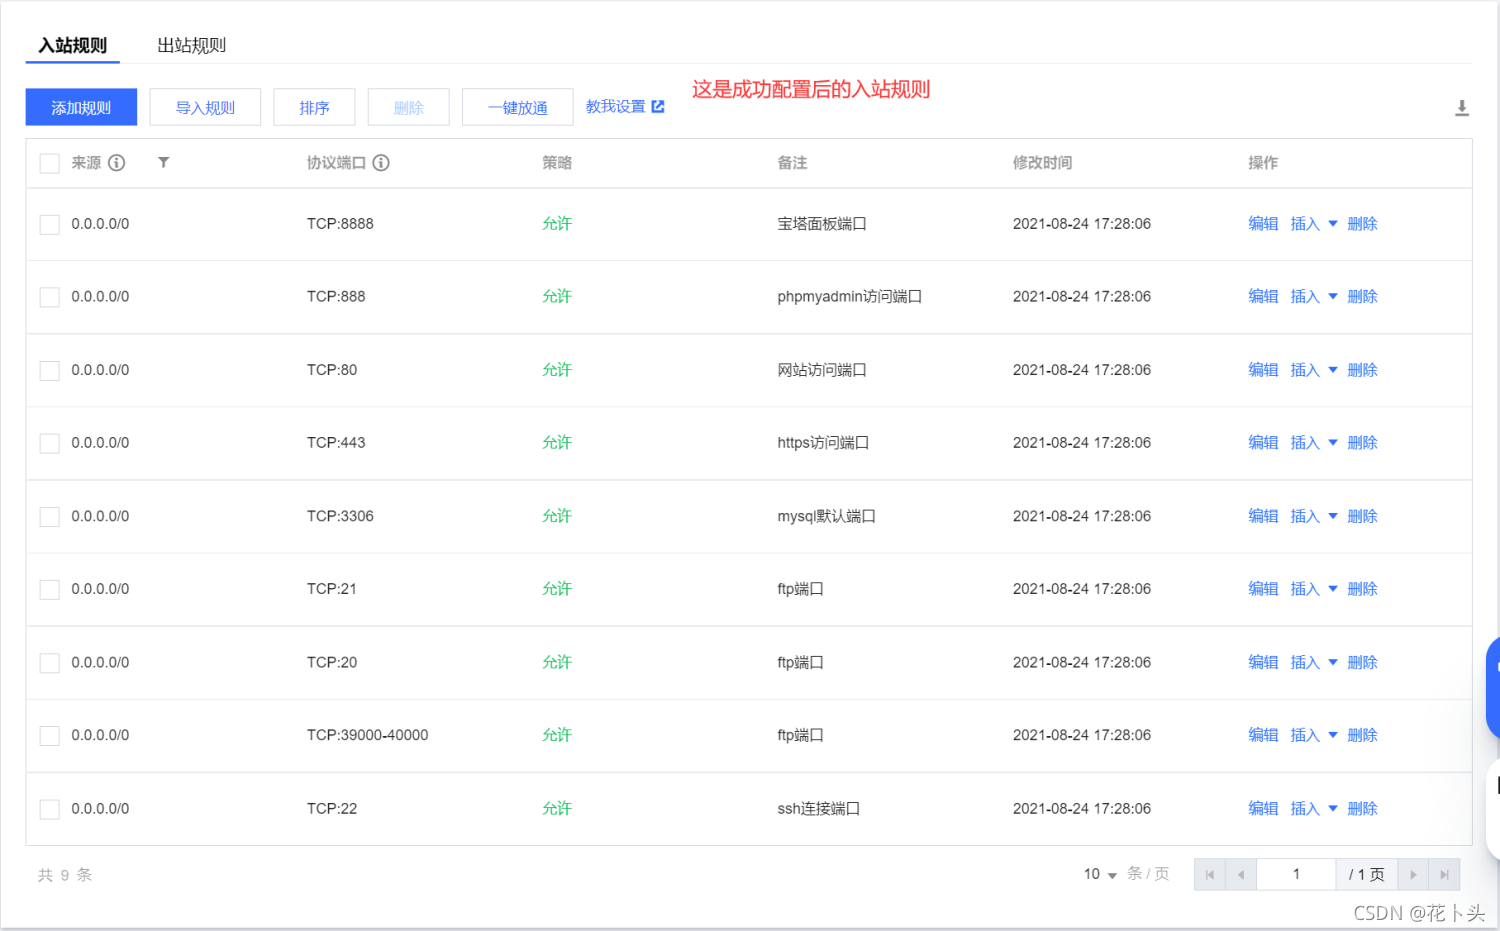Click the 共 9 条 total count text
Viewport: 1500px width, 931px height.
click(x=65, y=875)
